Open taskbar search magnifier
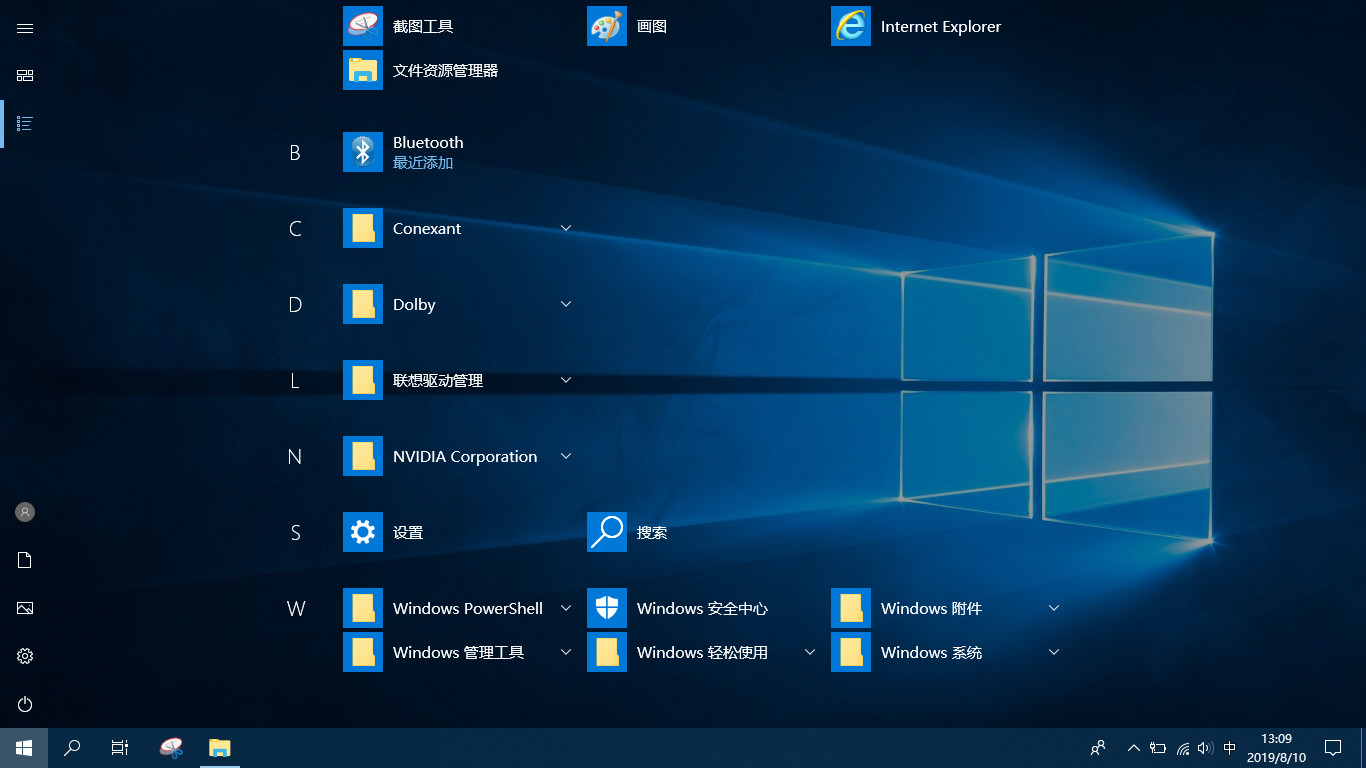The width and height of the screenshot is (1366, 768). 72,748
